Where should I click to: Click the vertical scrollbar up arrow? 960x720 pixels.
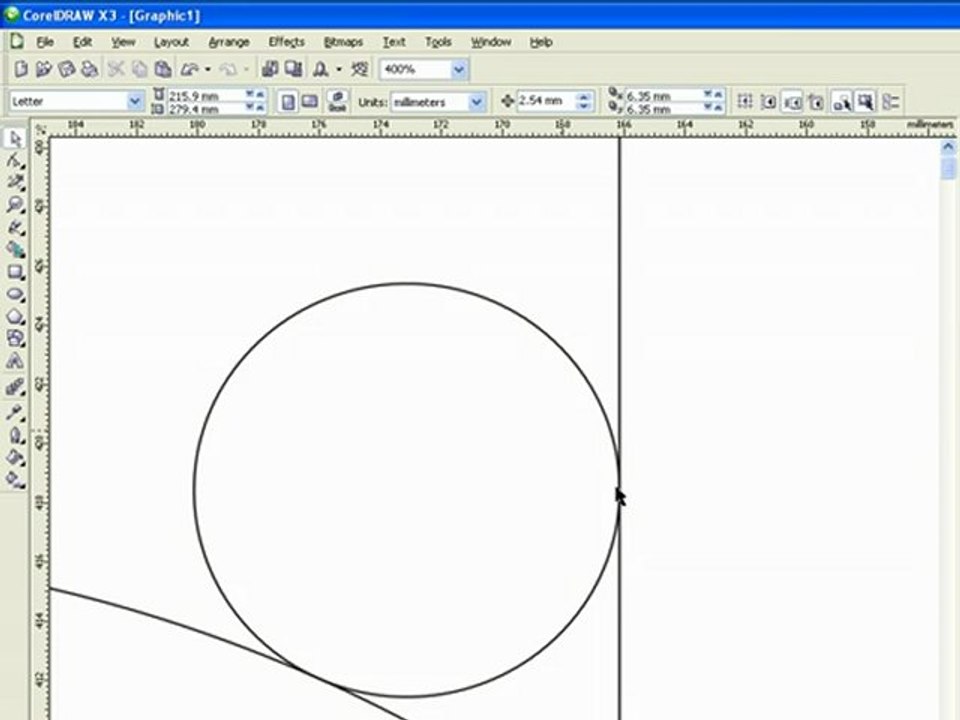pyautogui.click(x=948, y=147)
